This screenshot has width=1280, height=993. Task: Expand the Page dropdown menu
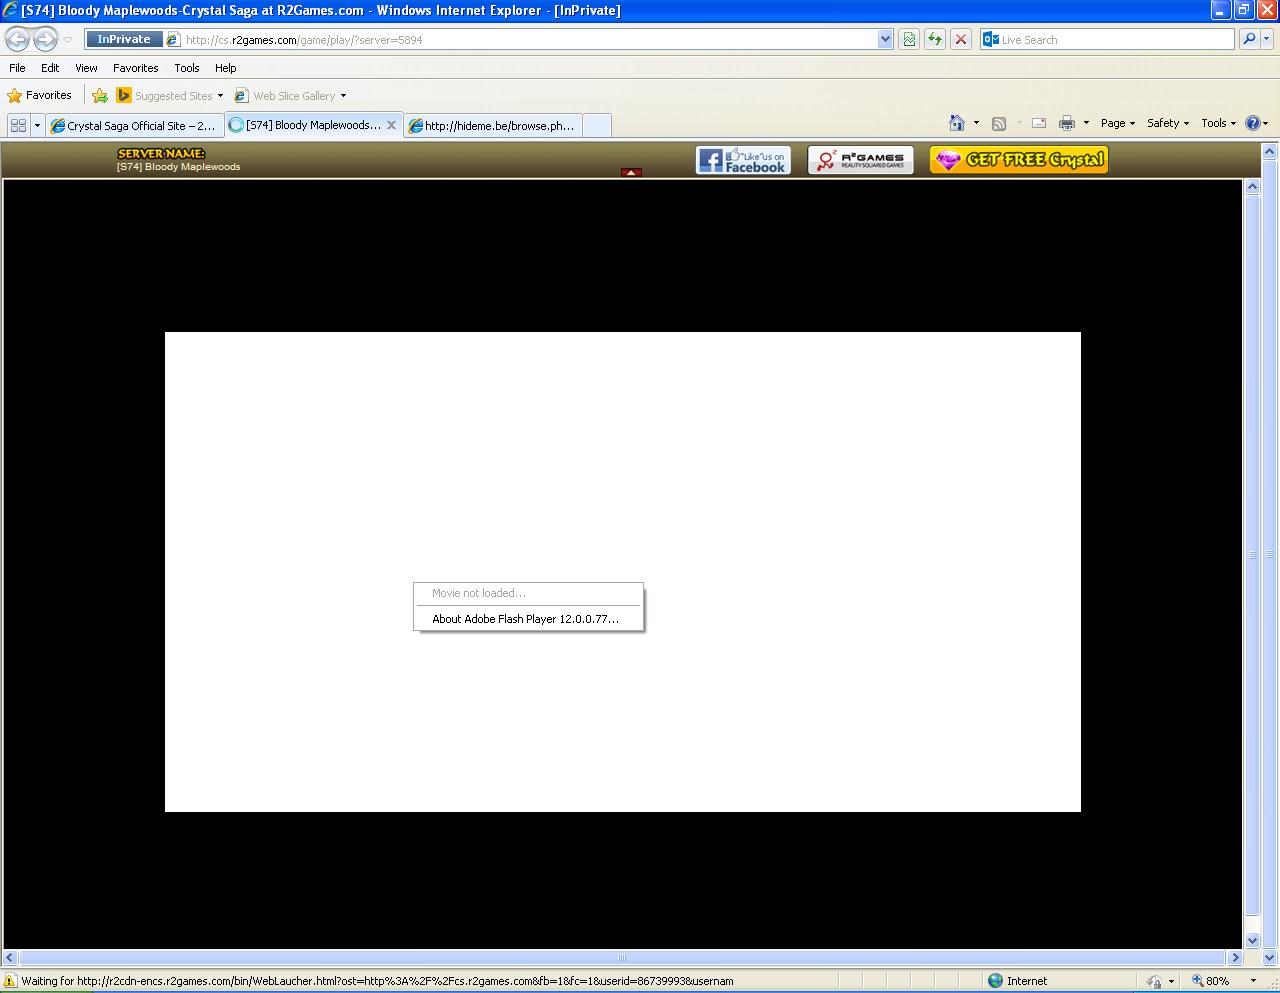point(1117,123)
